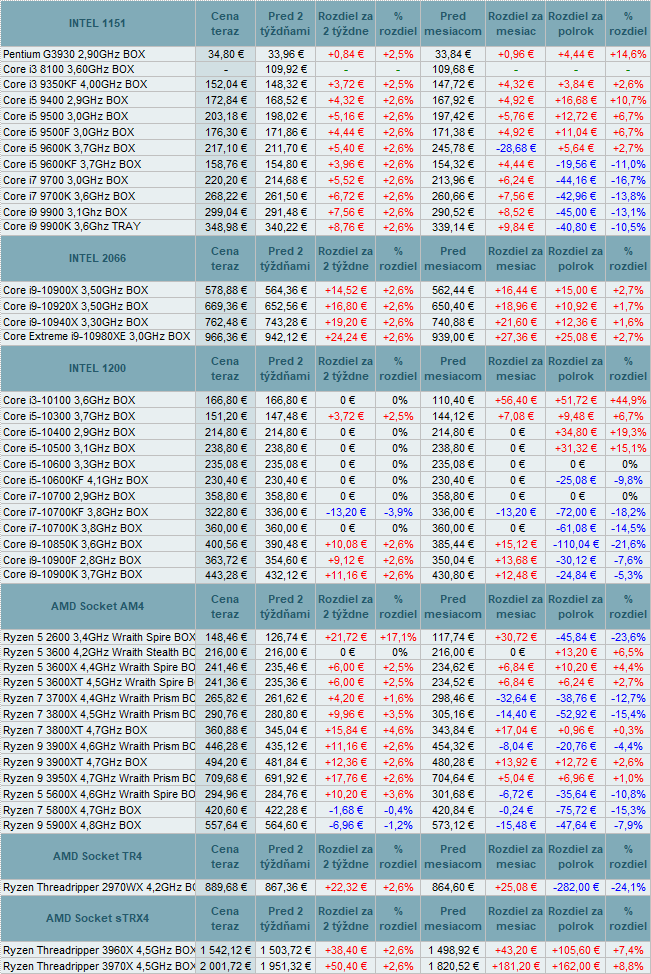Click Ryzen 9 5900X half-year difference -47,64 €
The width and height of the screenshot is (651, 974).
(x=575, y=826)
